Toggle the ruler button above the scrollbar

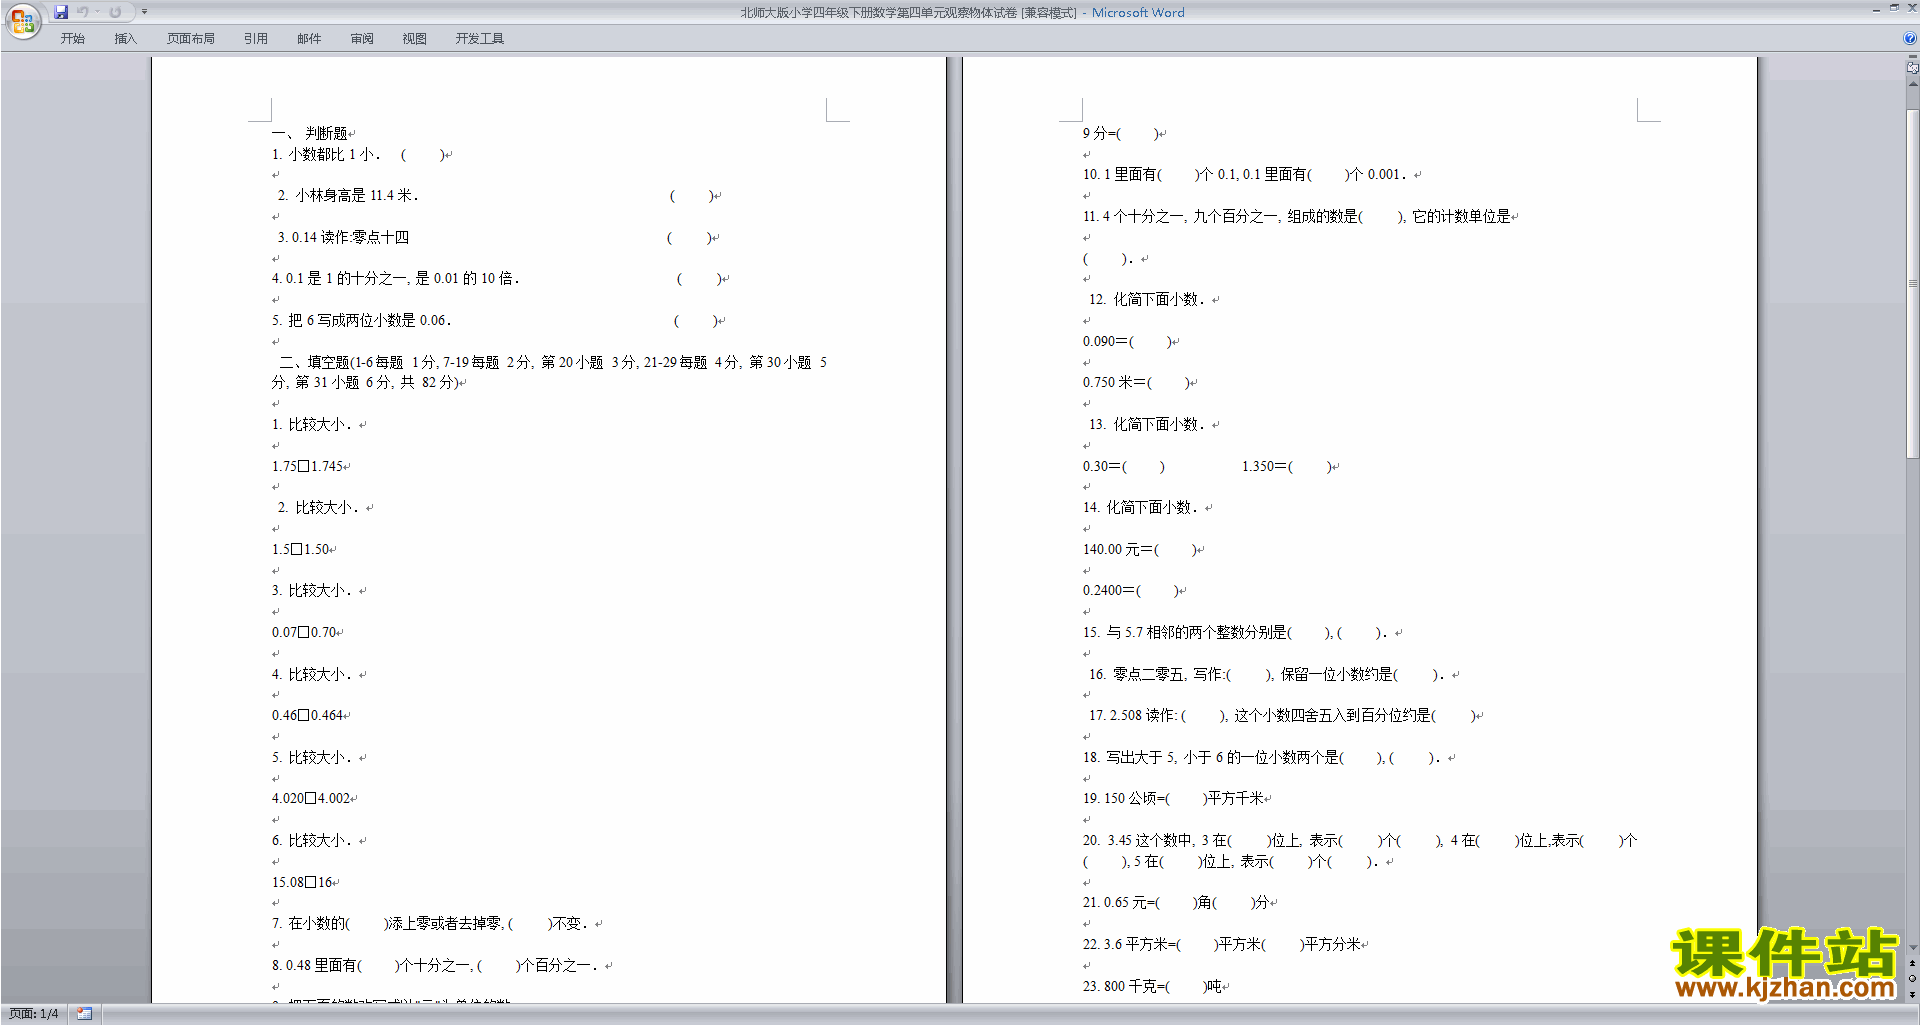tap(1912, 68)
